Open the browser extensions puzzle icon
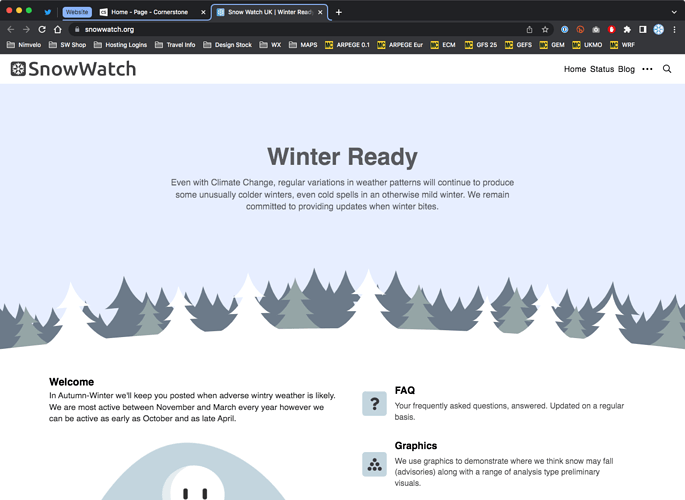Image resolution: width=685 pixels, height=500 pixels. click(x=627, y=29)
